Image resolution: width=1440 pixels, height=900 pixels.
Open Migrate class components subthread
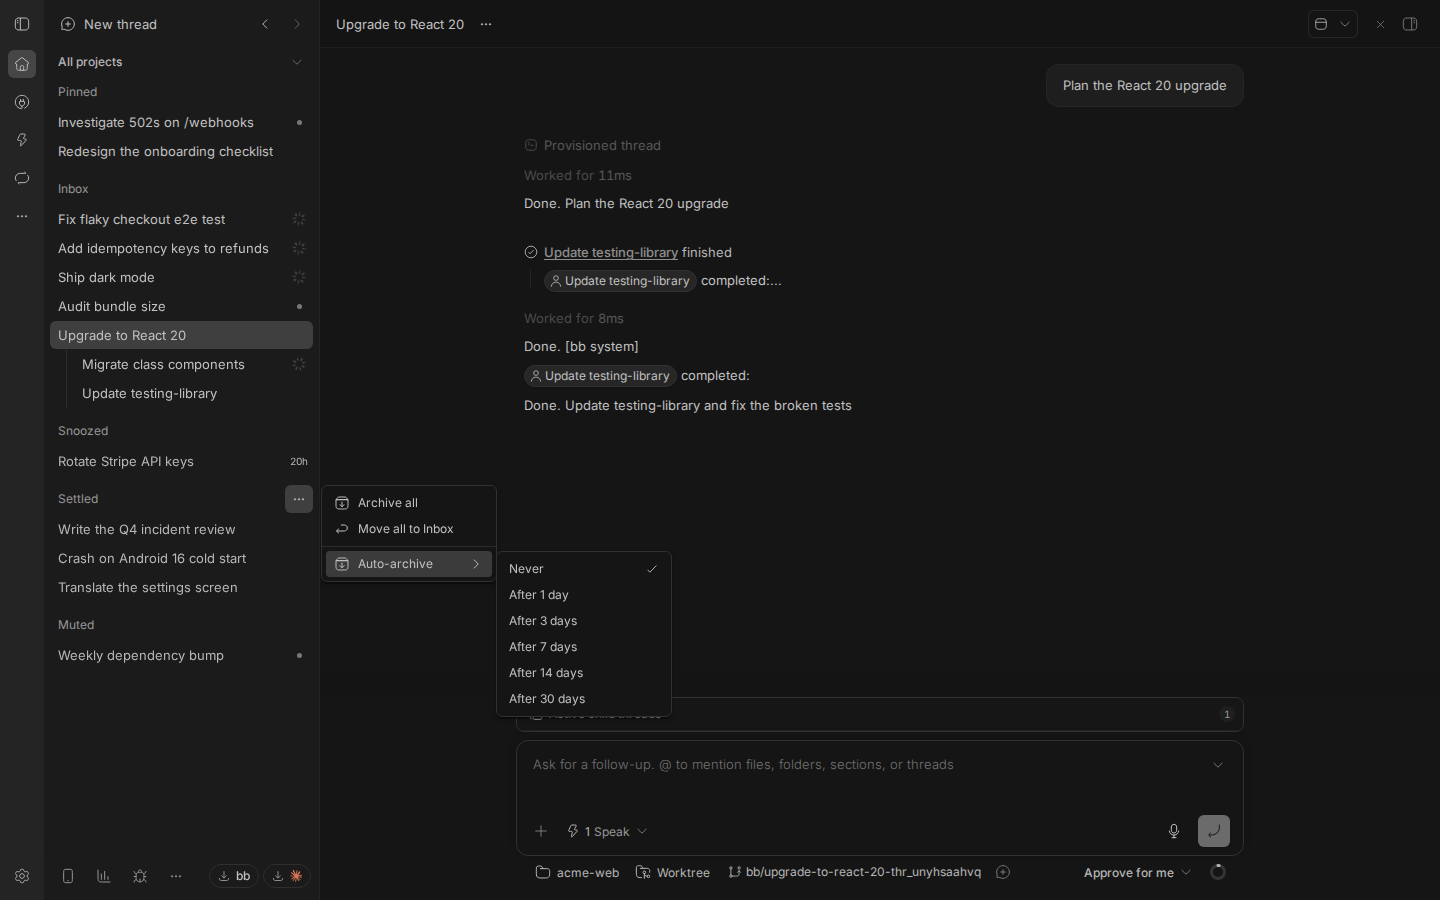(x=193, y=364)
